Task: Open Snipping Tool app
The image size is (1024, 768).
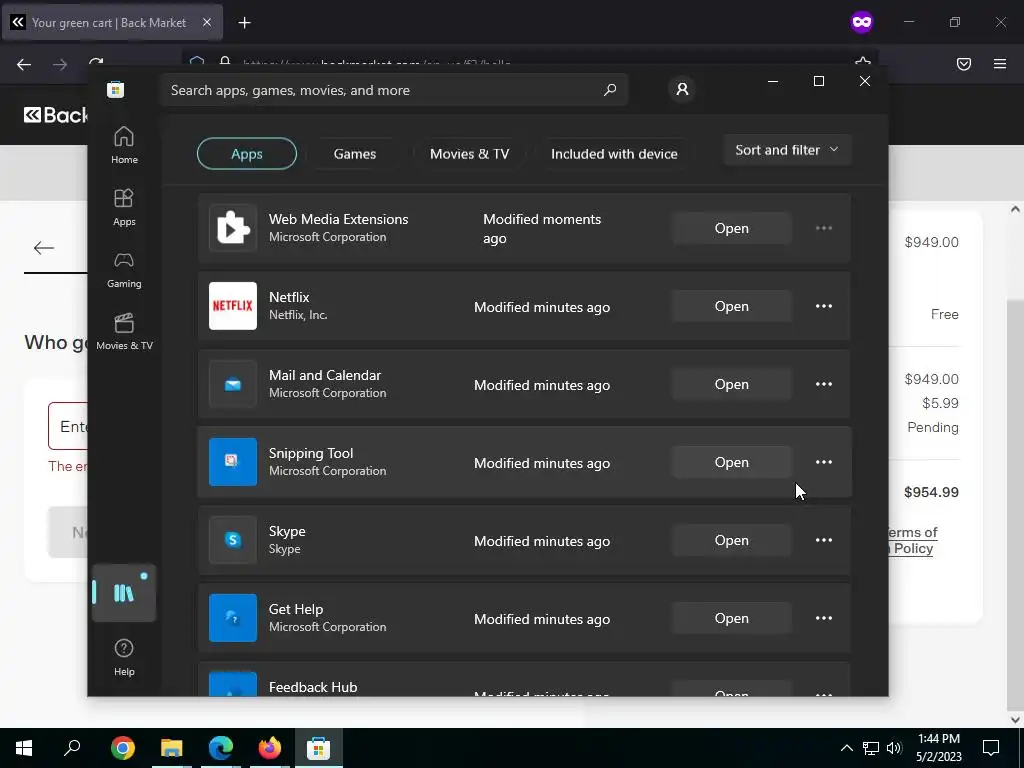Action: [x=731, y=462]
